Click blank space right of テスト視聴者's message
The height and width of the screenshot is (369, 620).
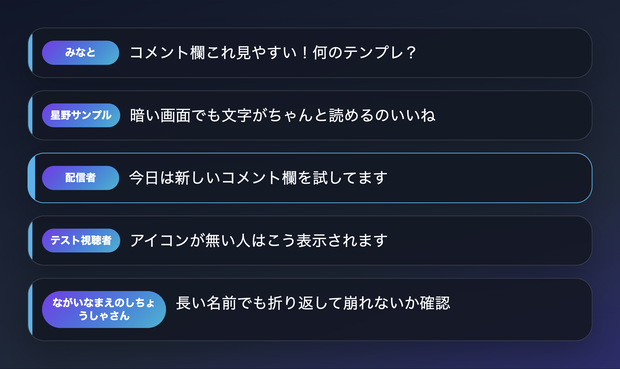pyautogui.click(x=488, y=240)
